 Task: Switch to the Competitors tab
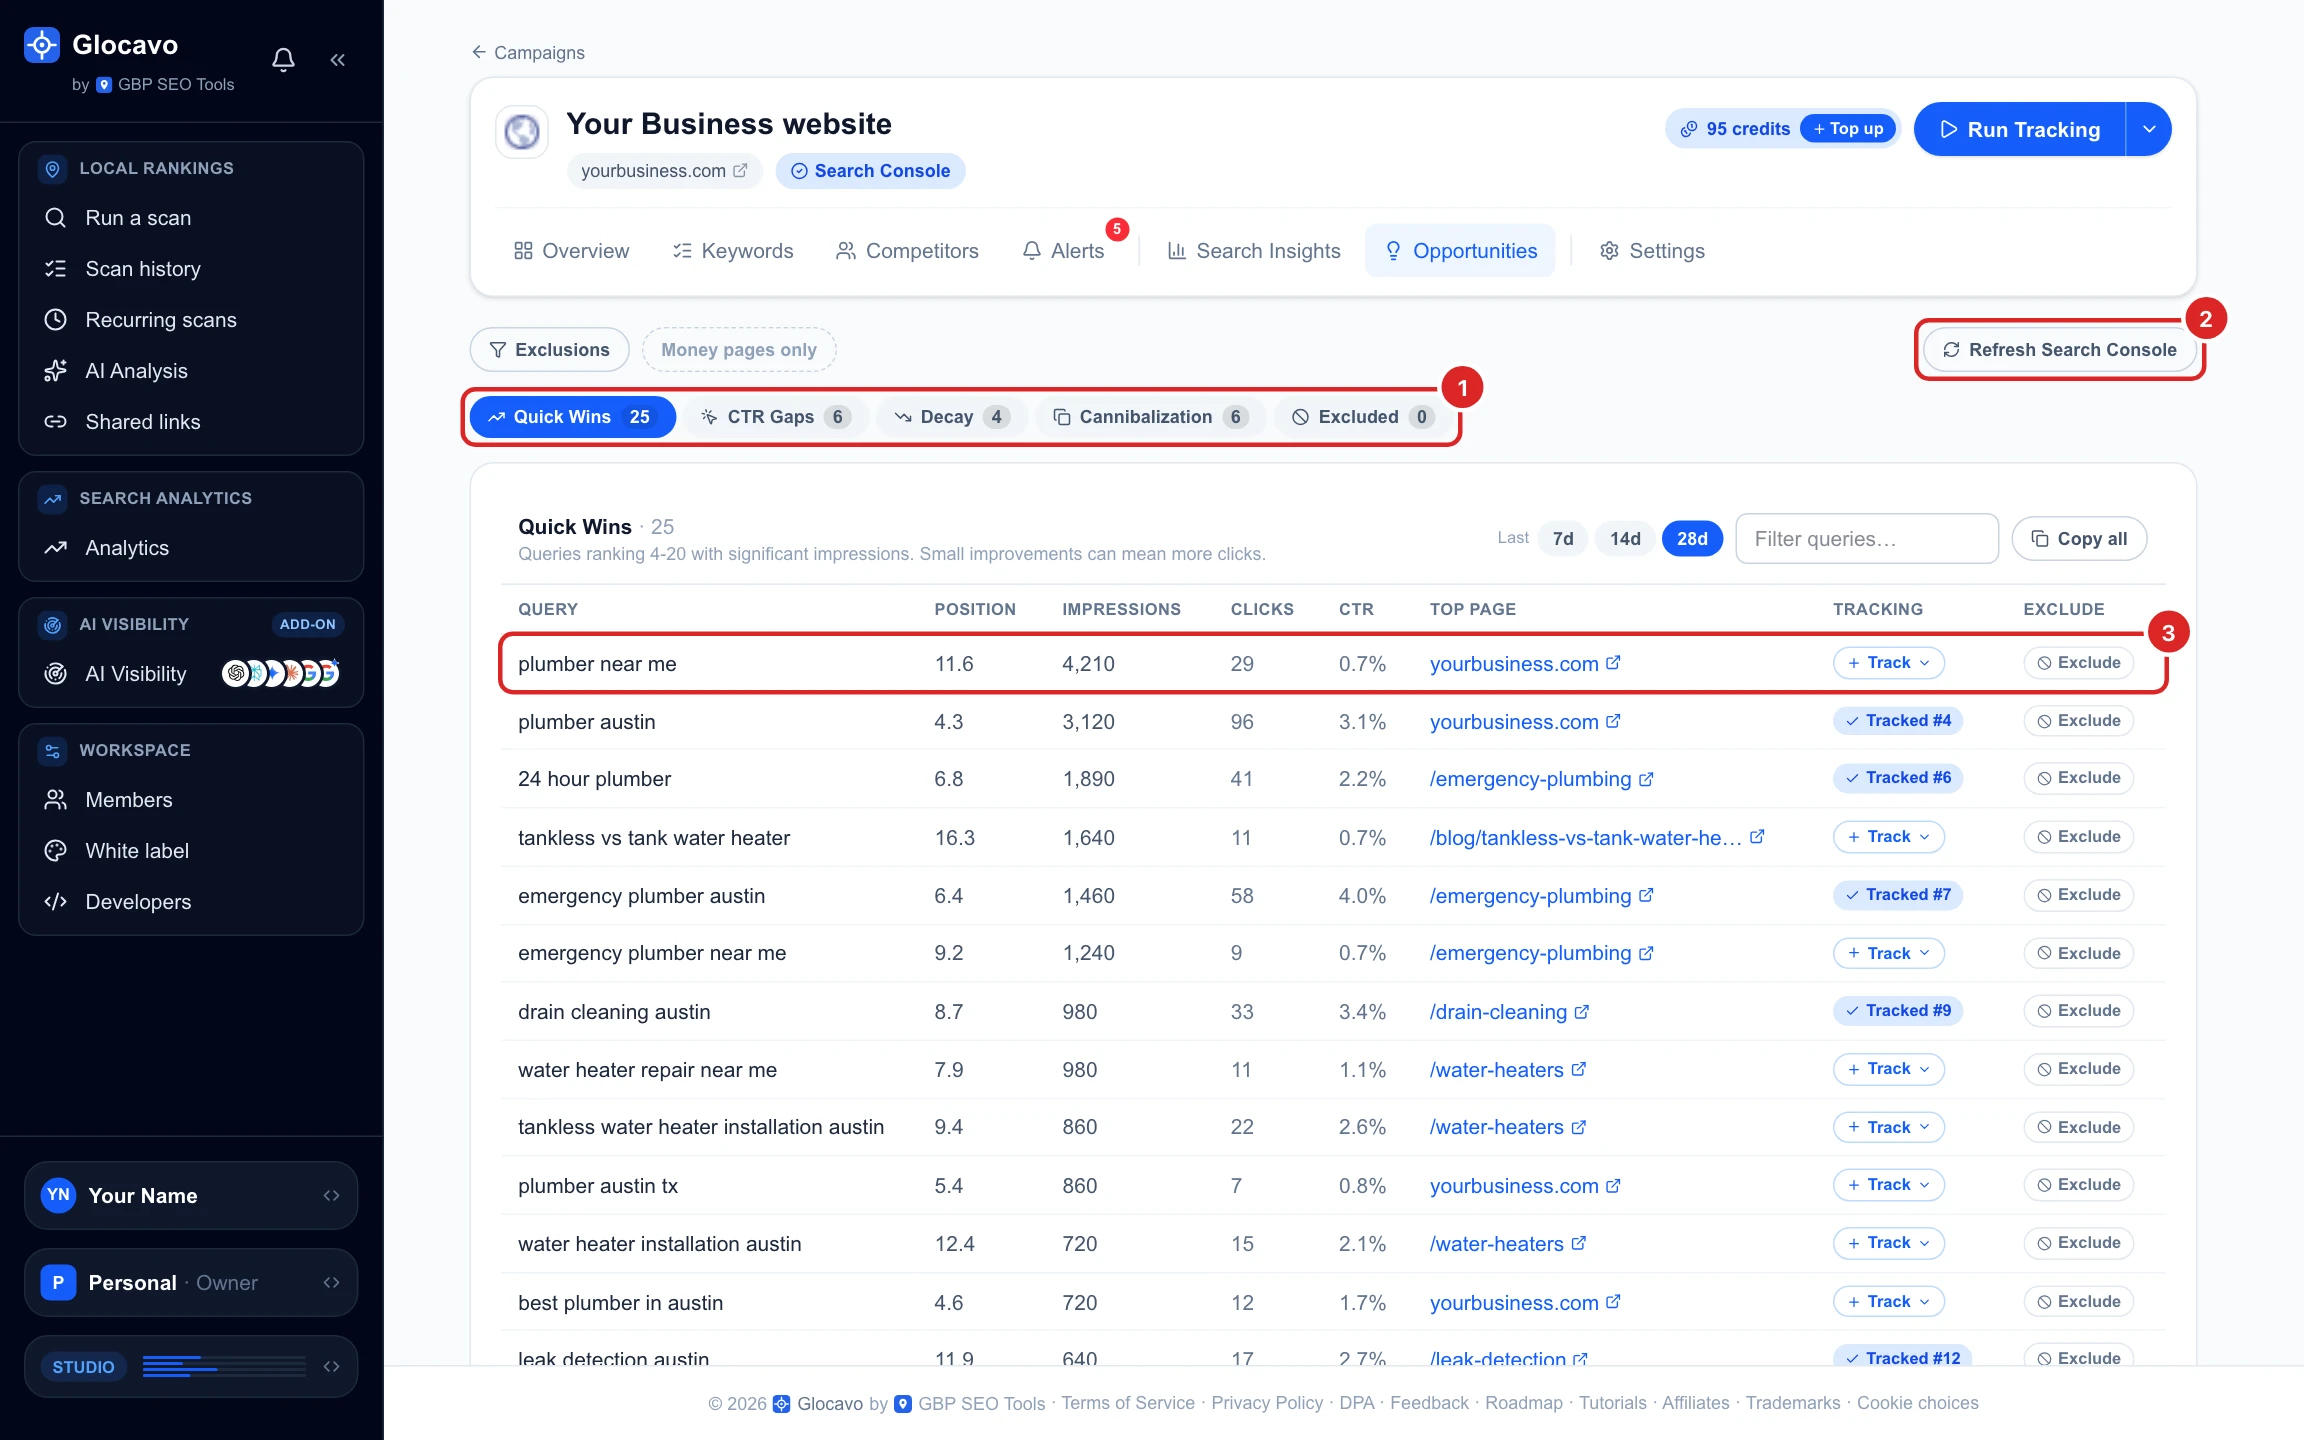(907, 251)
